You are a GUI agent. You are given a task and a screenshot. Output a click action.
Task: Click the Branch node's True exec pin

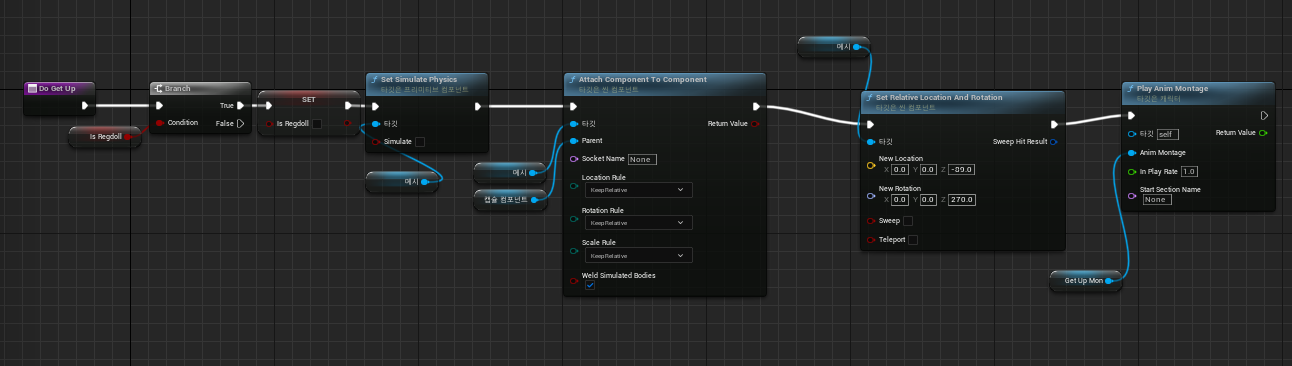coord(240,105)
